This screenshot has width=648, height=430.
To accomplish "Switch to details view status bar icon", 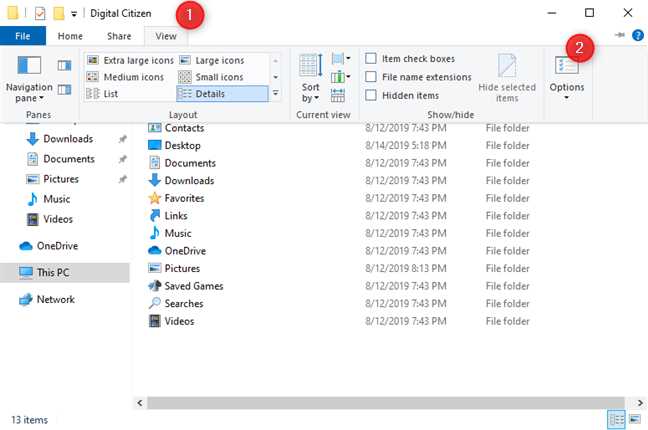I will pyautogui.click(x=616, y=420).
